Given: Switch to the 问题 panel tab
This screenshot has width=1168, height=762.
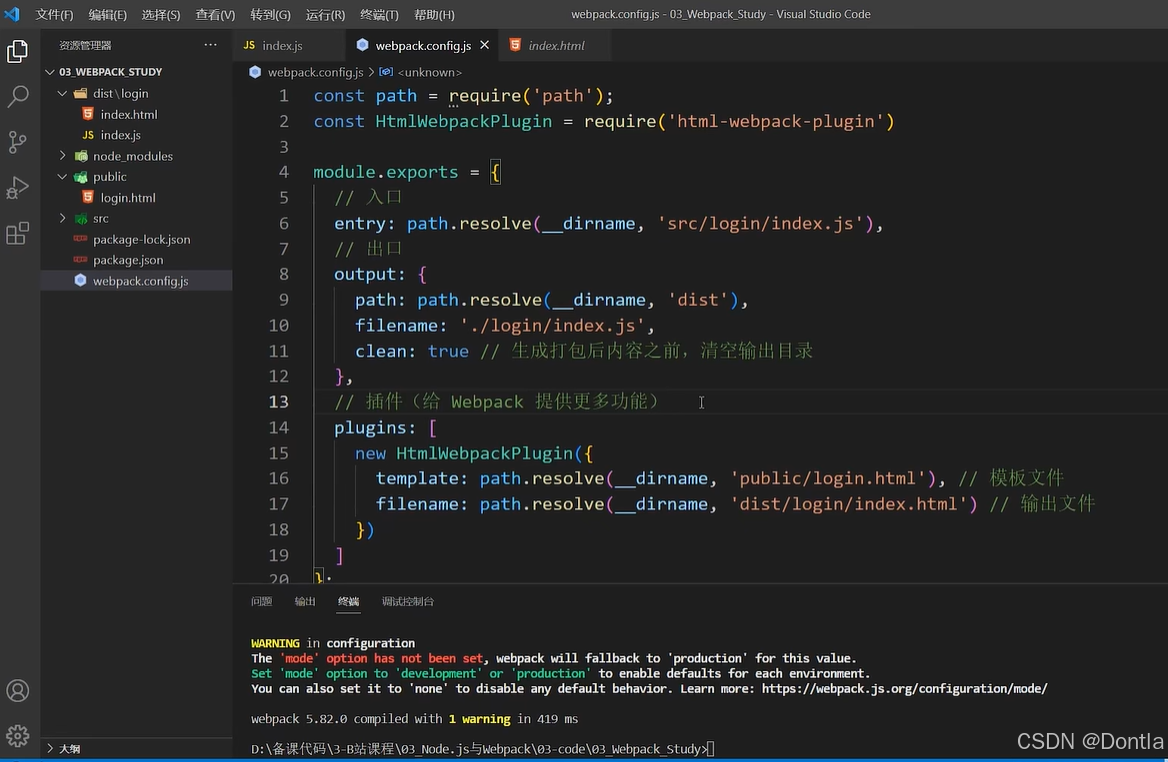Looking at the screenshot, I should coord(261,601).
